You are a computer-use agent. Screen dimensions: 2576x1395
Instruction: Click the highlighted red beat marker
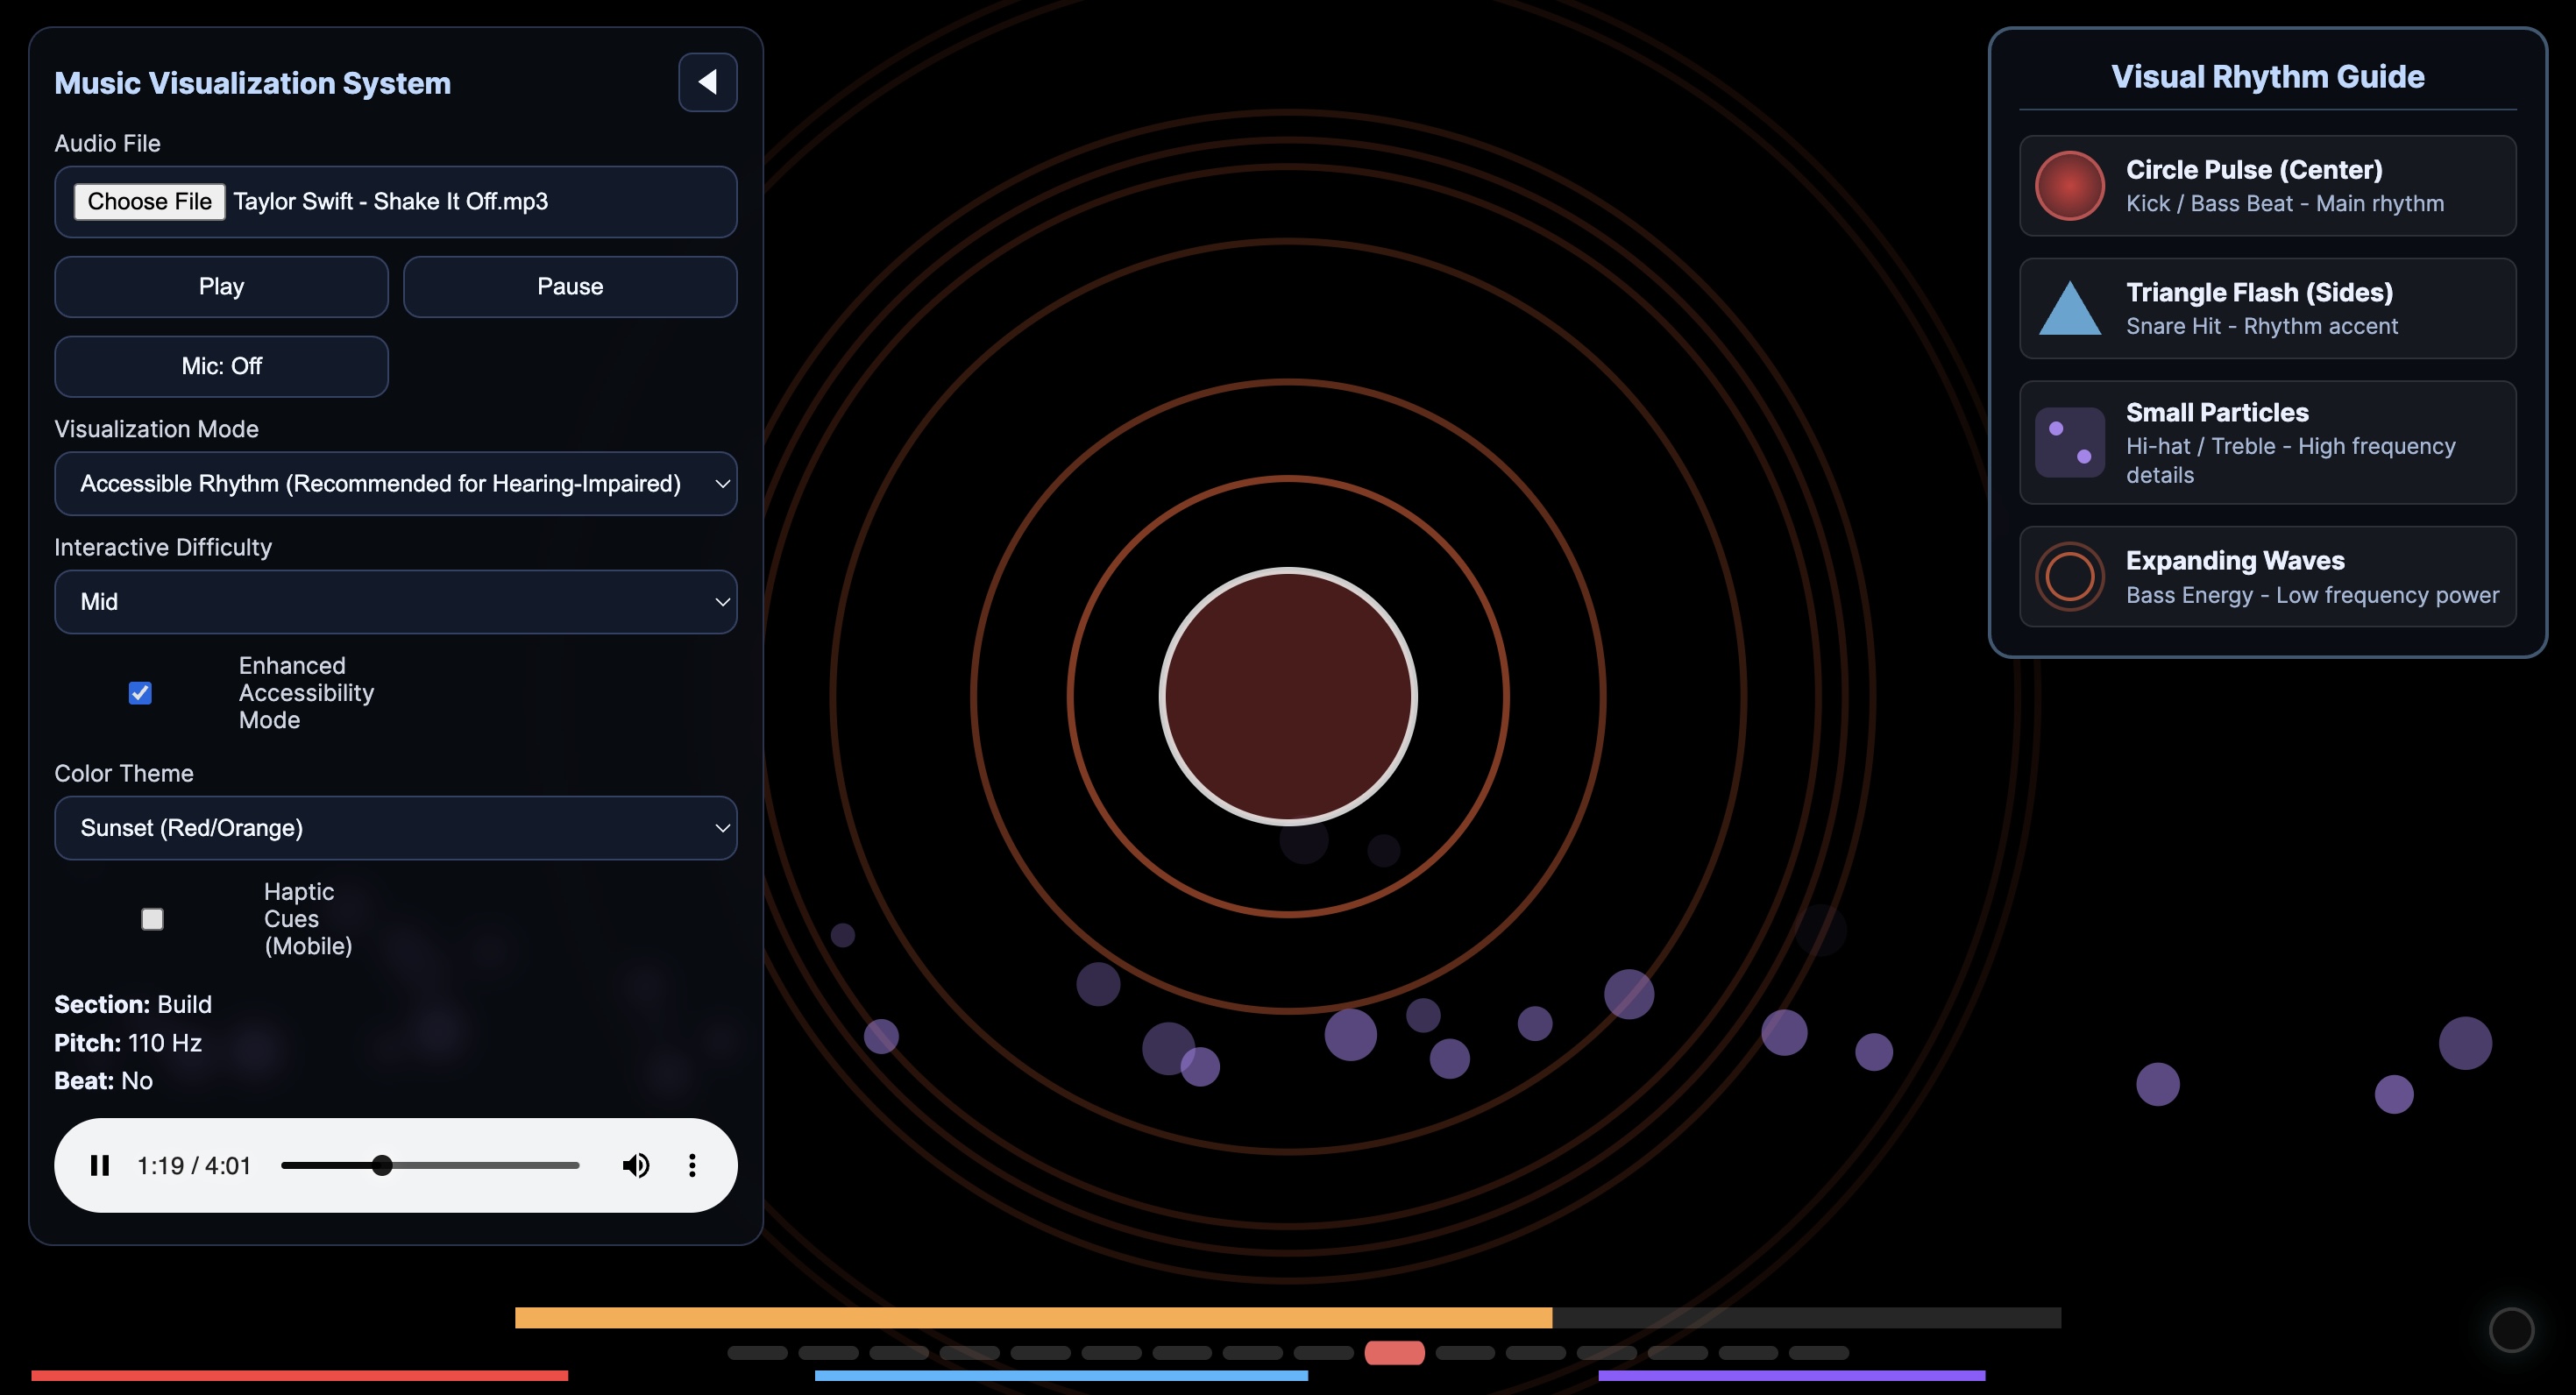1394,1353
